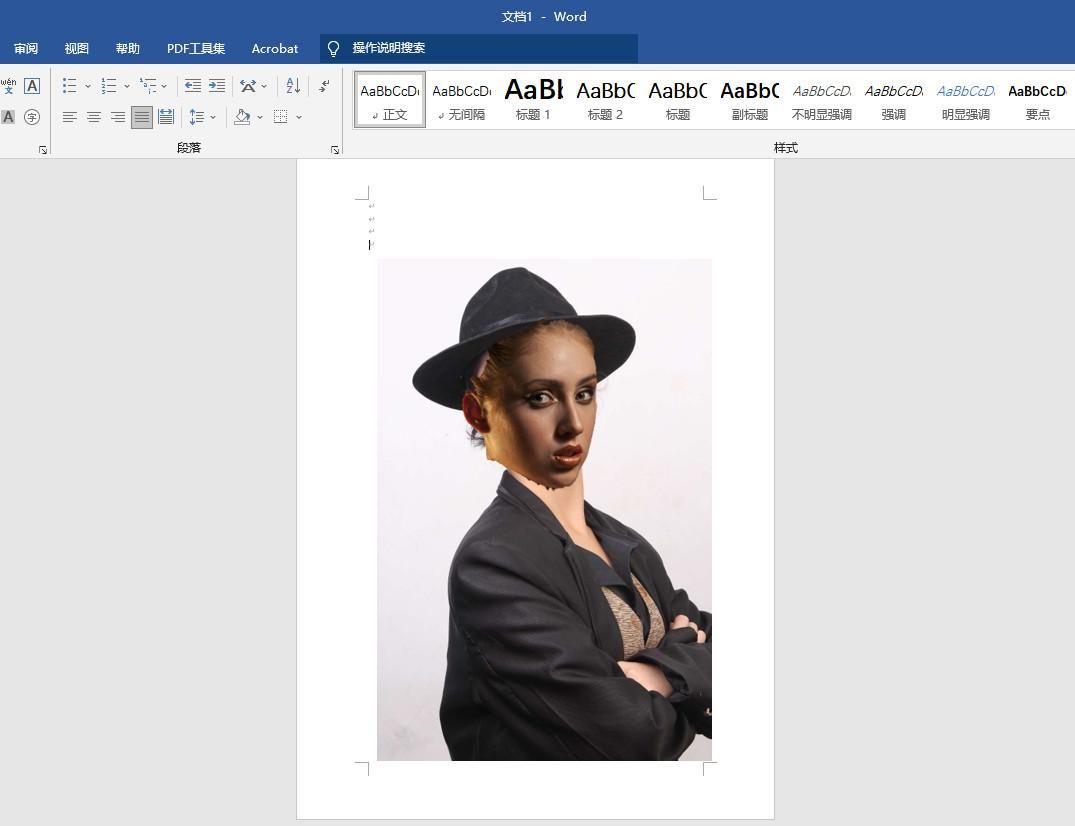The image size is (1075, 826).
Task: Open the 视图 ribbon tab
Action: click(77, 48)
